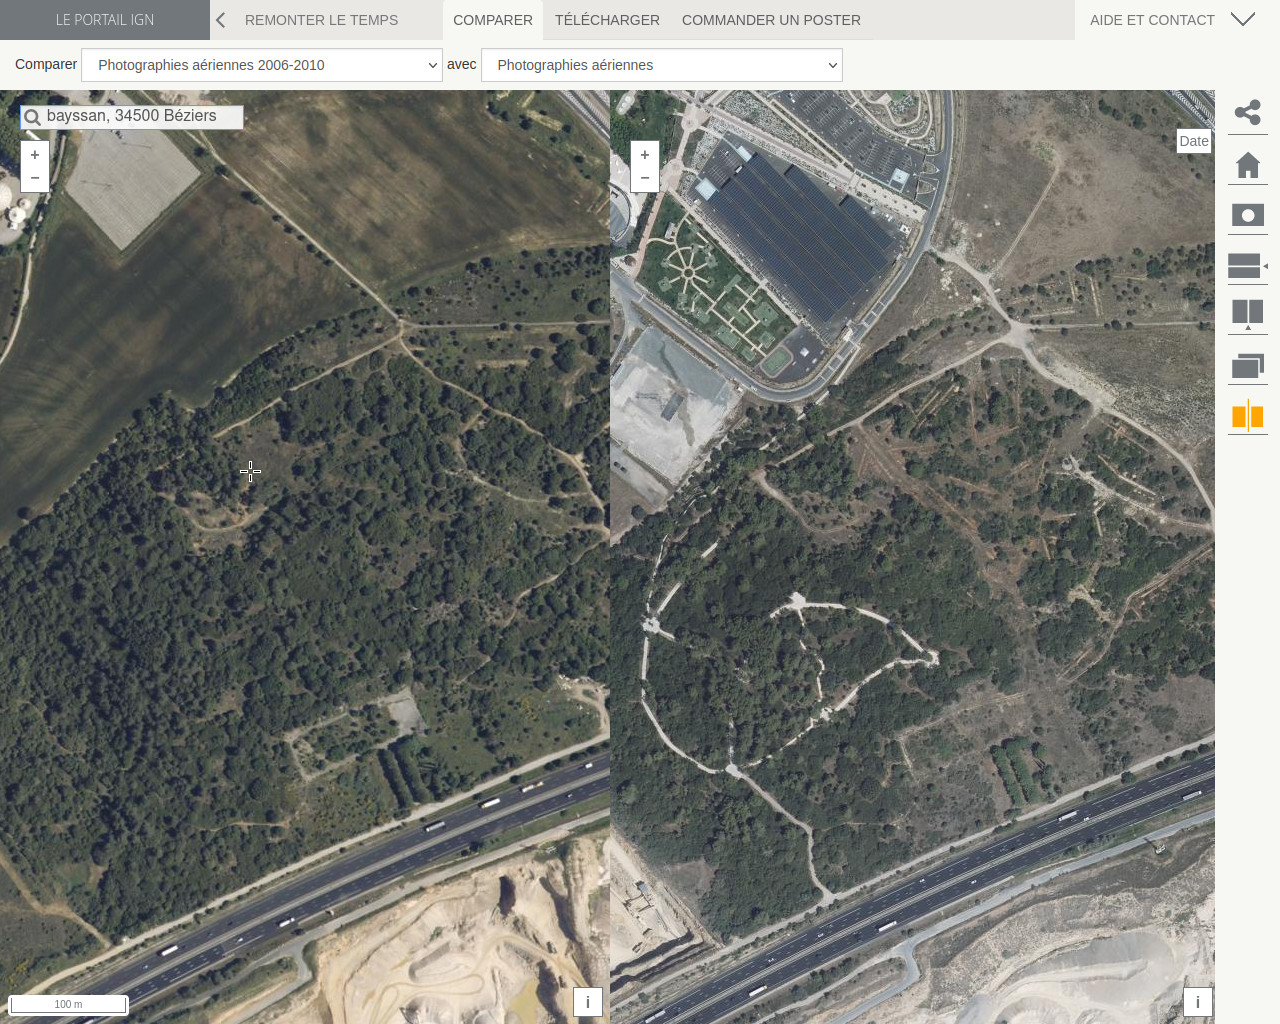Screen dimensions: 1280x1024
Task: Click the home icon in the sidebar
Action: 1247,165
